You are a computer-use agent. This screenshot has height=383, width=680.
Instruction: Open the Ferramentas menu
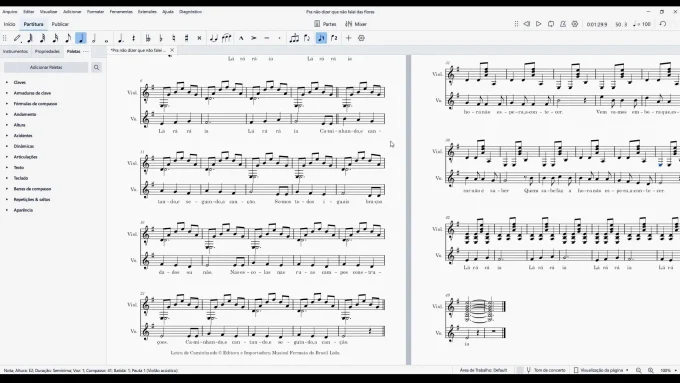(x=121, y=12)
